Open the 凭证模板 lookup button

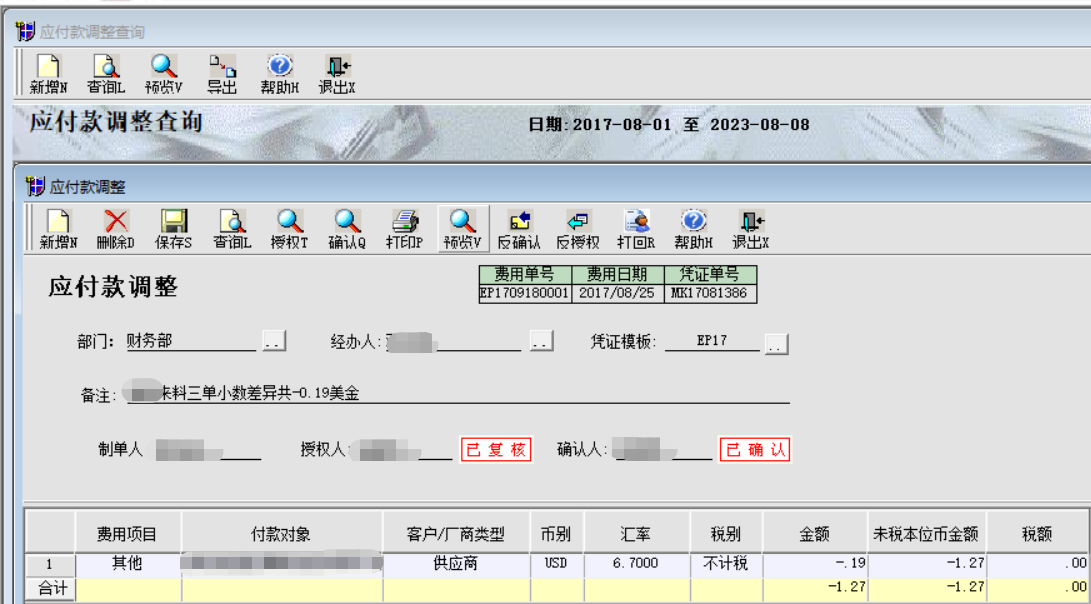[x=777, y=344]
